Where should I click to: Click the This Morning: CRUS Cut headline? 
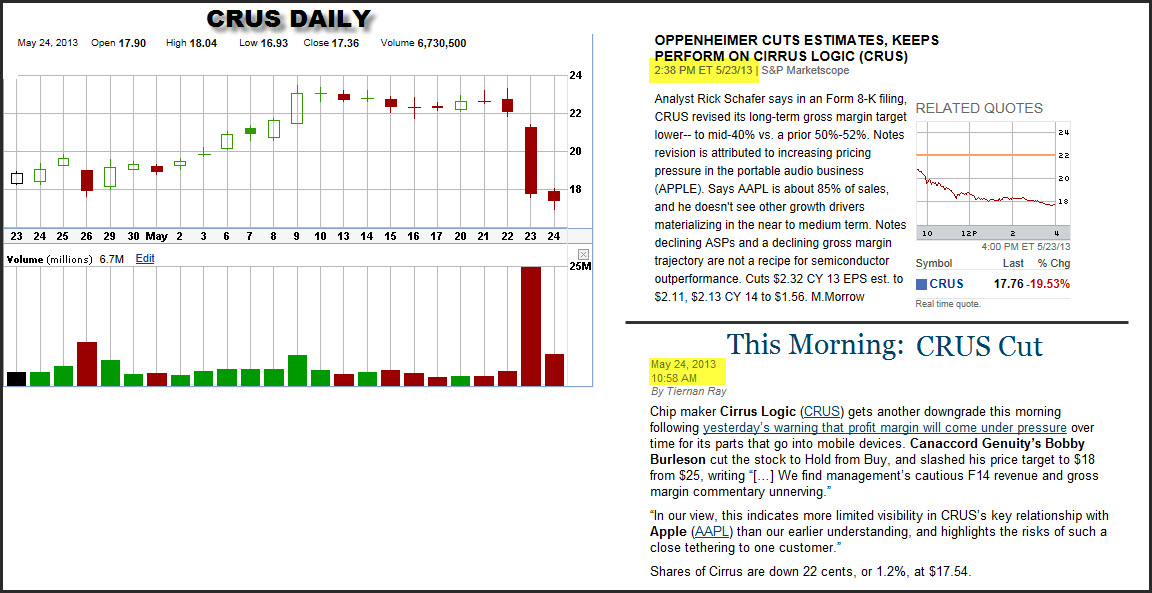point(885,345)
